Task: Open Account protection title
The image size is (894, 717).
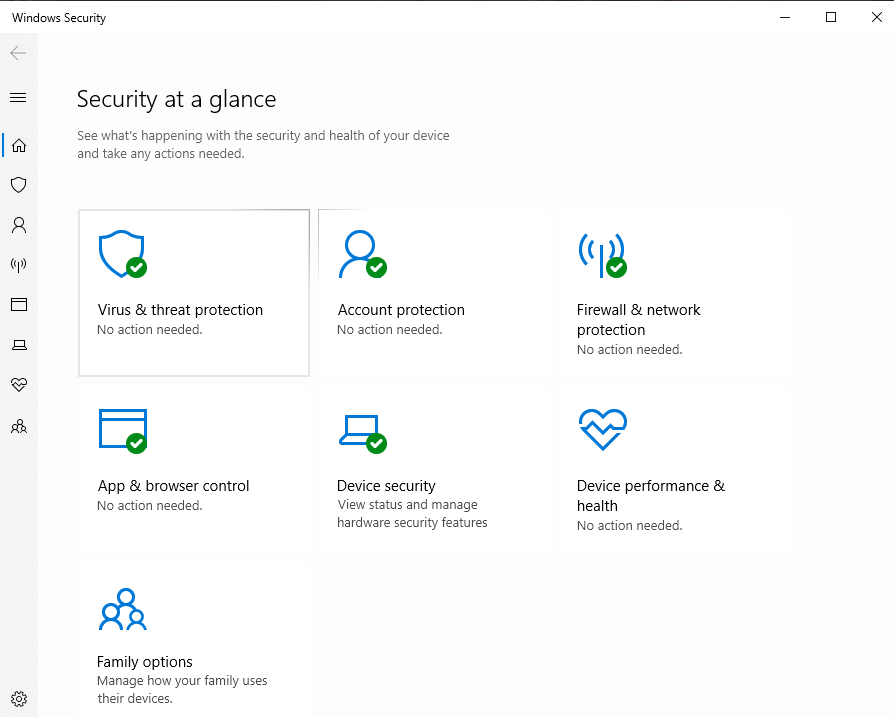Action: (401, 310)
